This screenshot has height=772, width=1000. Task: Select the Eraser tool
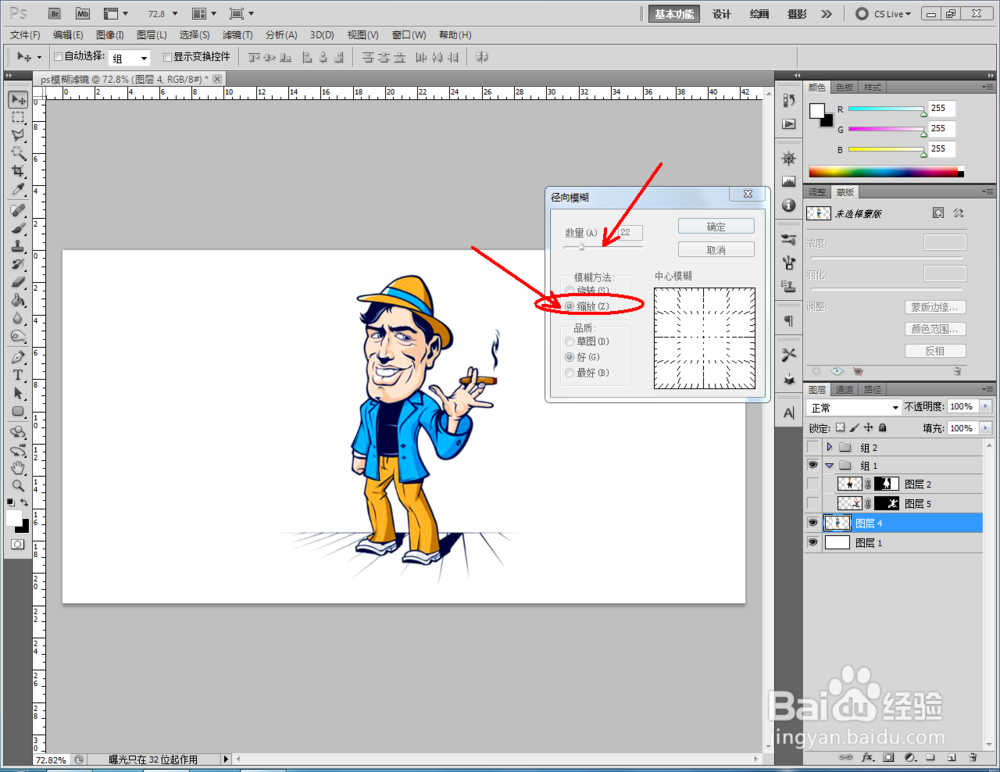pyautogui.click(x=18, y=282)
